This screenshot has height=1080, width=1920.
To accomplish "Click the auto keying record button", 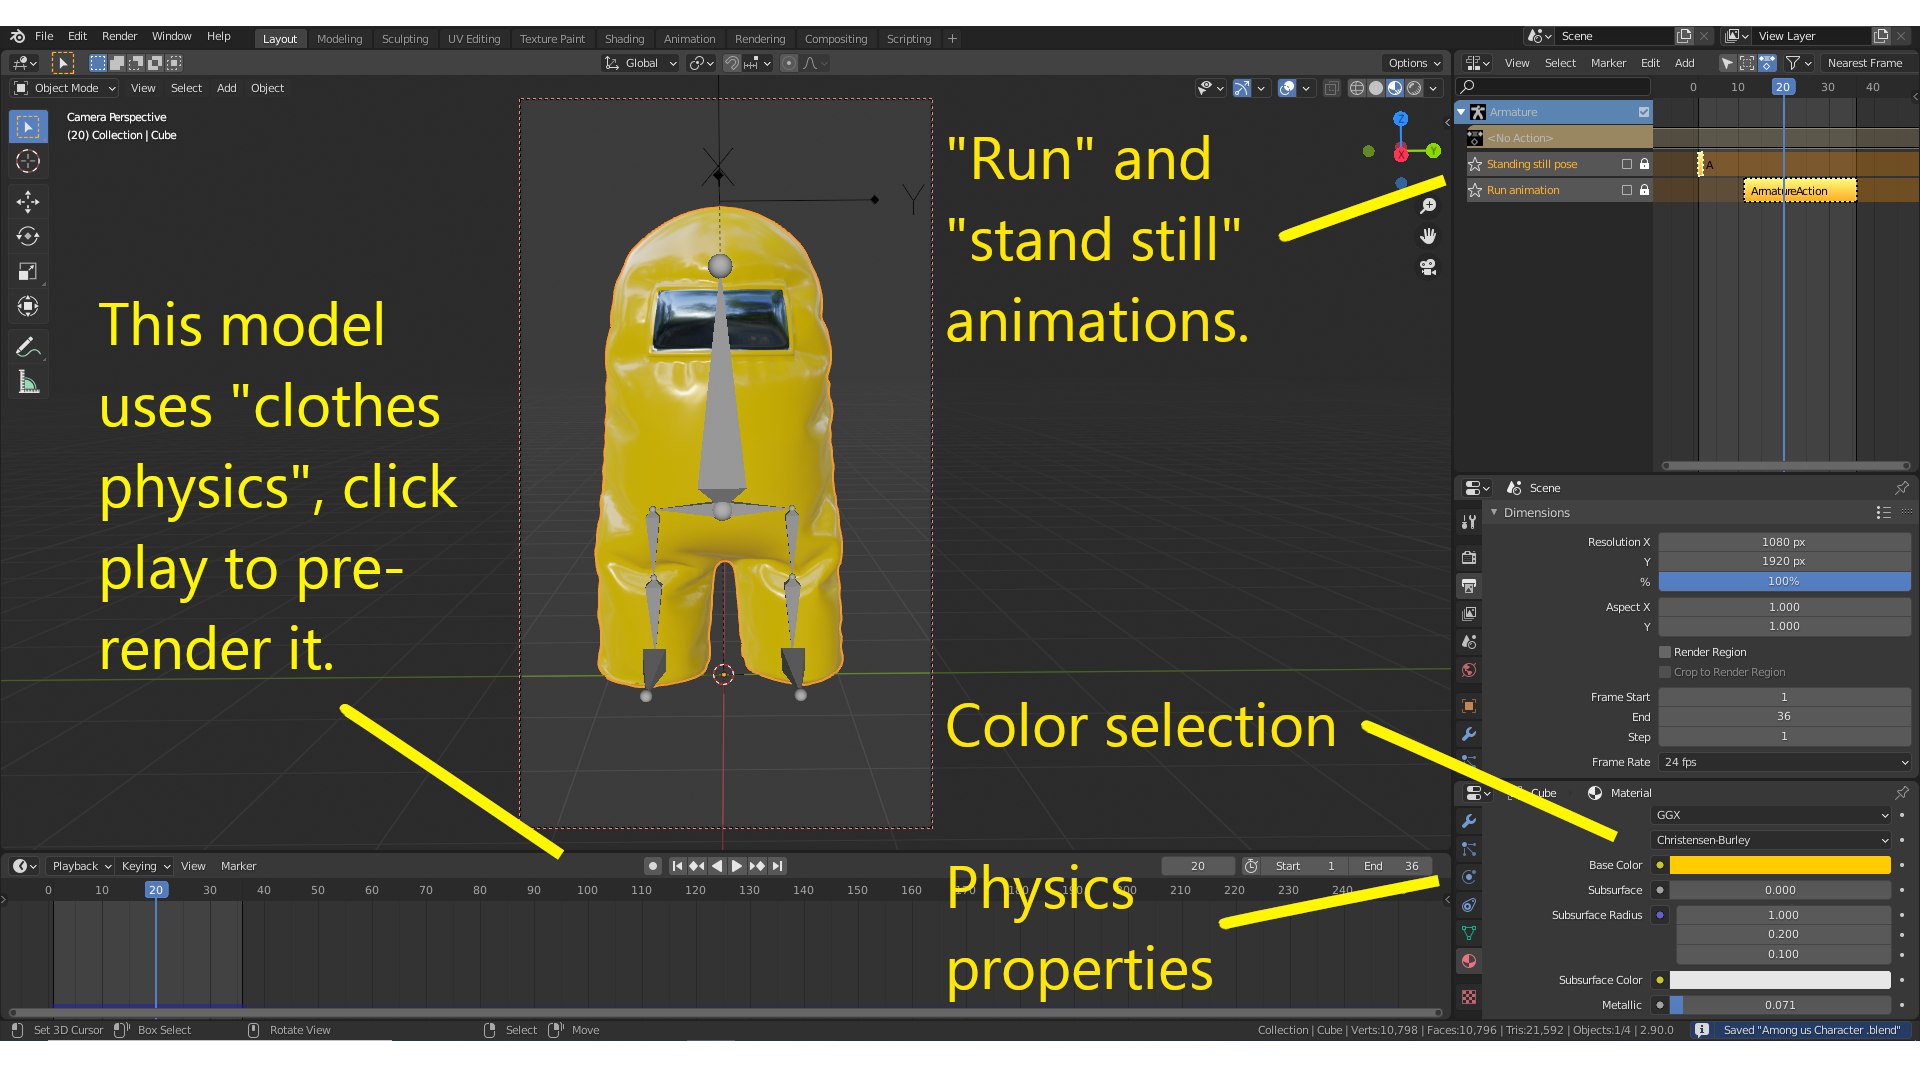I will click(652, 866).
